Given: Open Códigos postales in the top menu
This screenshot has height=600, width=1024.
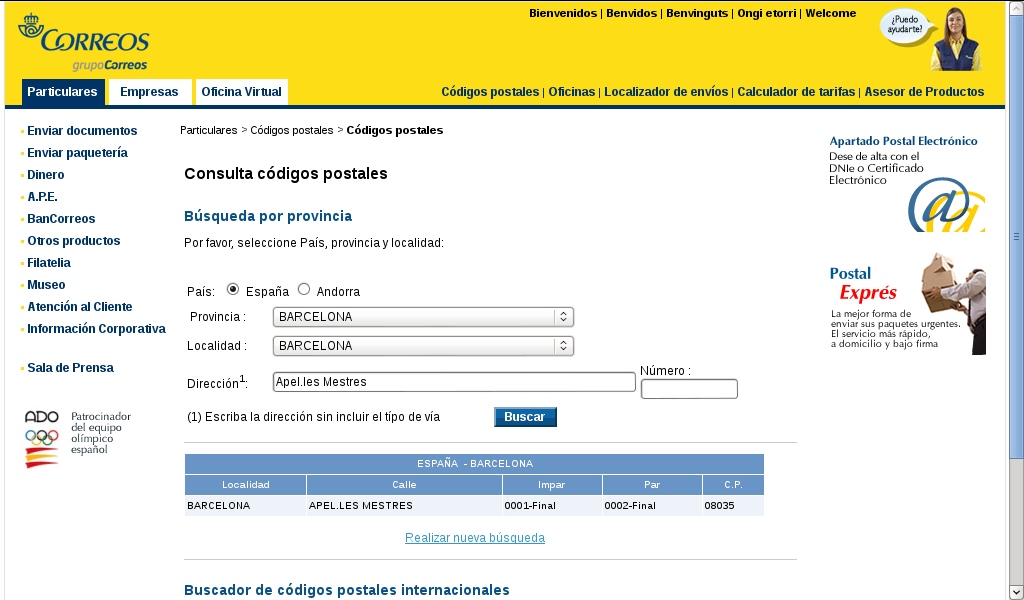Looking at the screenshot, I should coord(490,92).
